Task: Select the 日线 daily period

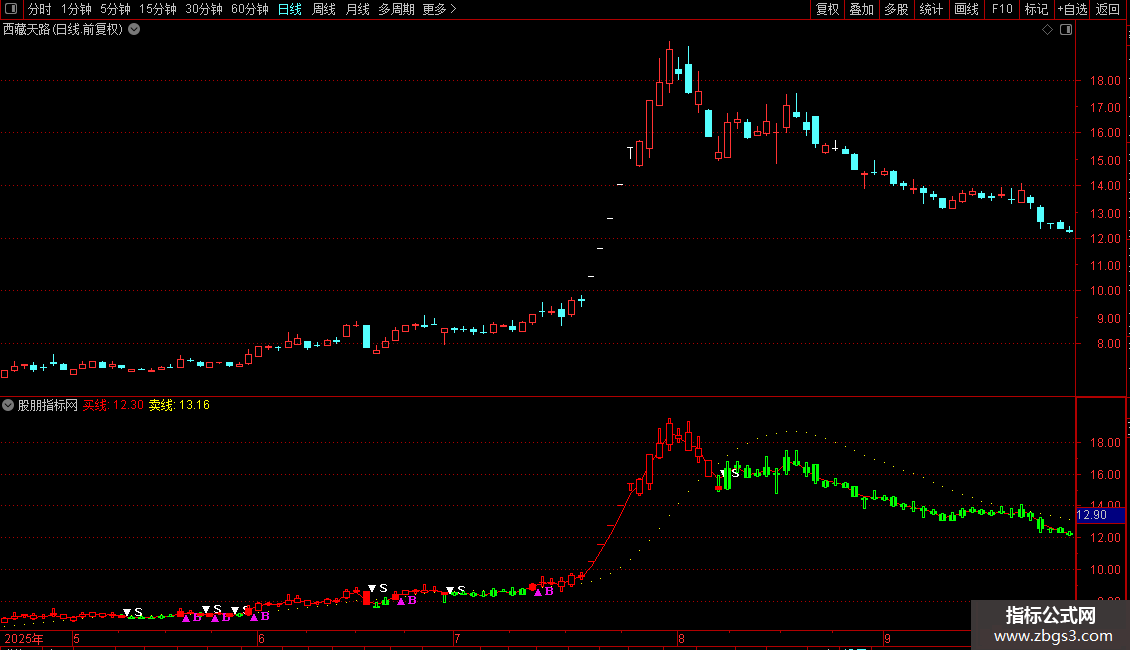Action: click(290, 9)
